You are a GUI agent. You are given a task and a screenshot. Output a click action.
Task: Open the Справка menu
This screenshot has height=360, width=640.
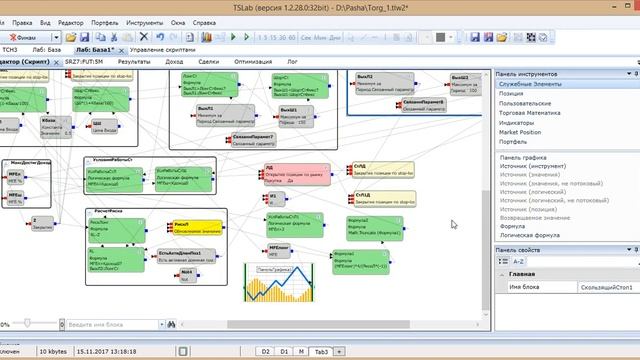pos(204,23)
